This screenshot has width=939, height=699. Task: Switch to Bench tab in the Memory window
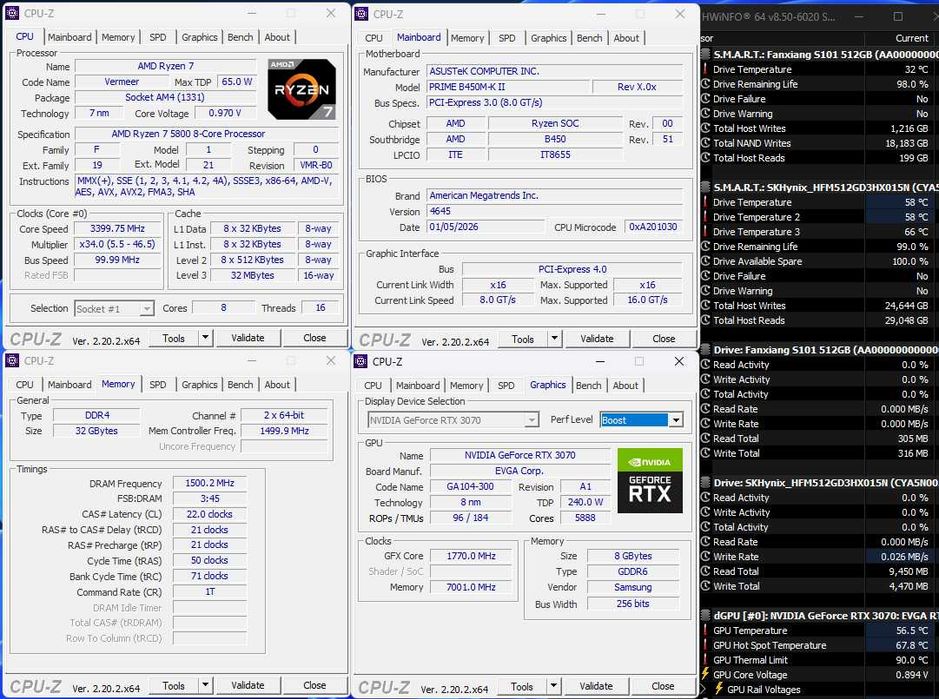(240, 385)
